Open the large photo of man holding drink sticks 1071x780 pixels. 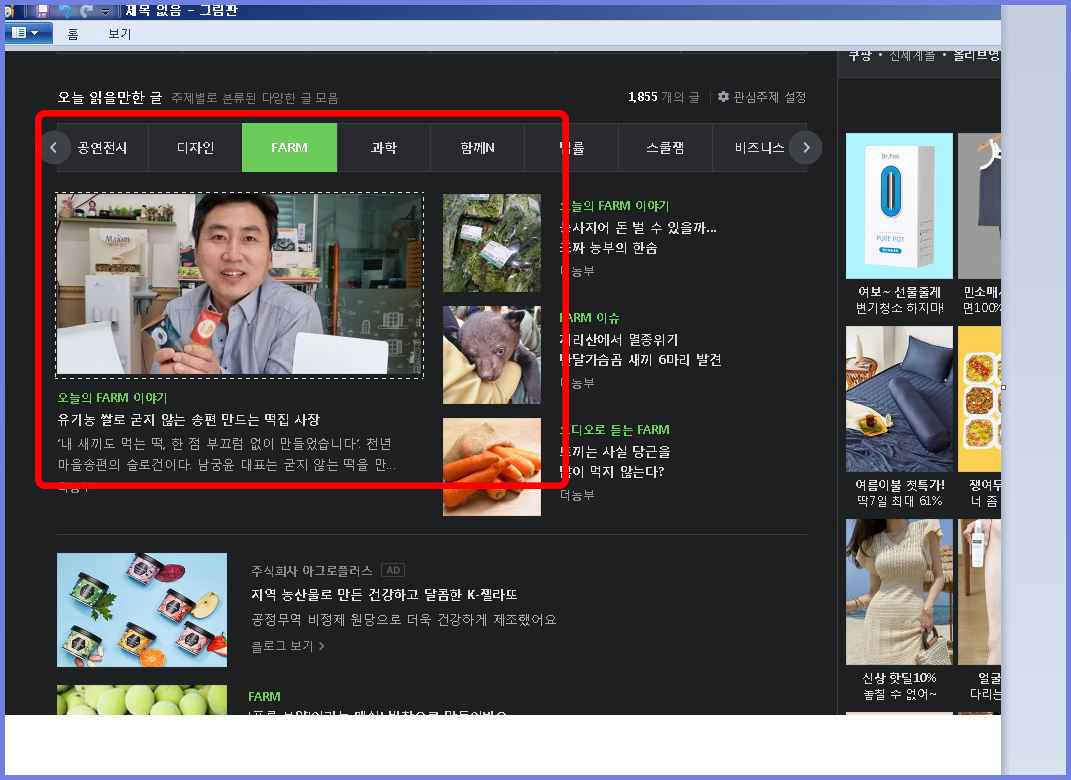pos(240,285)
